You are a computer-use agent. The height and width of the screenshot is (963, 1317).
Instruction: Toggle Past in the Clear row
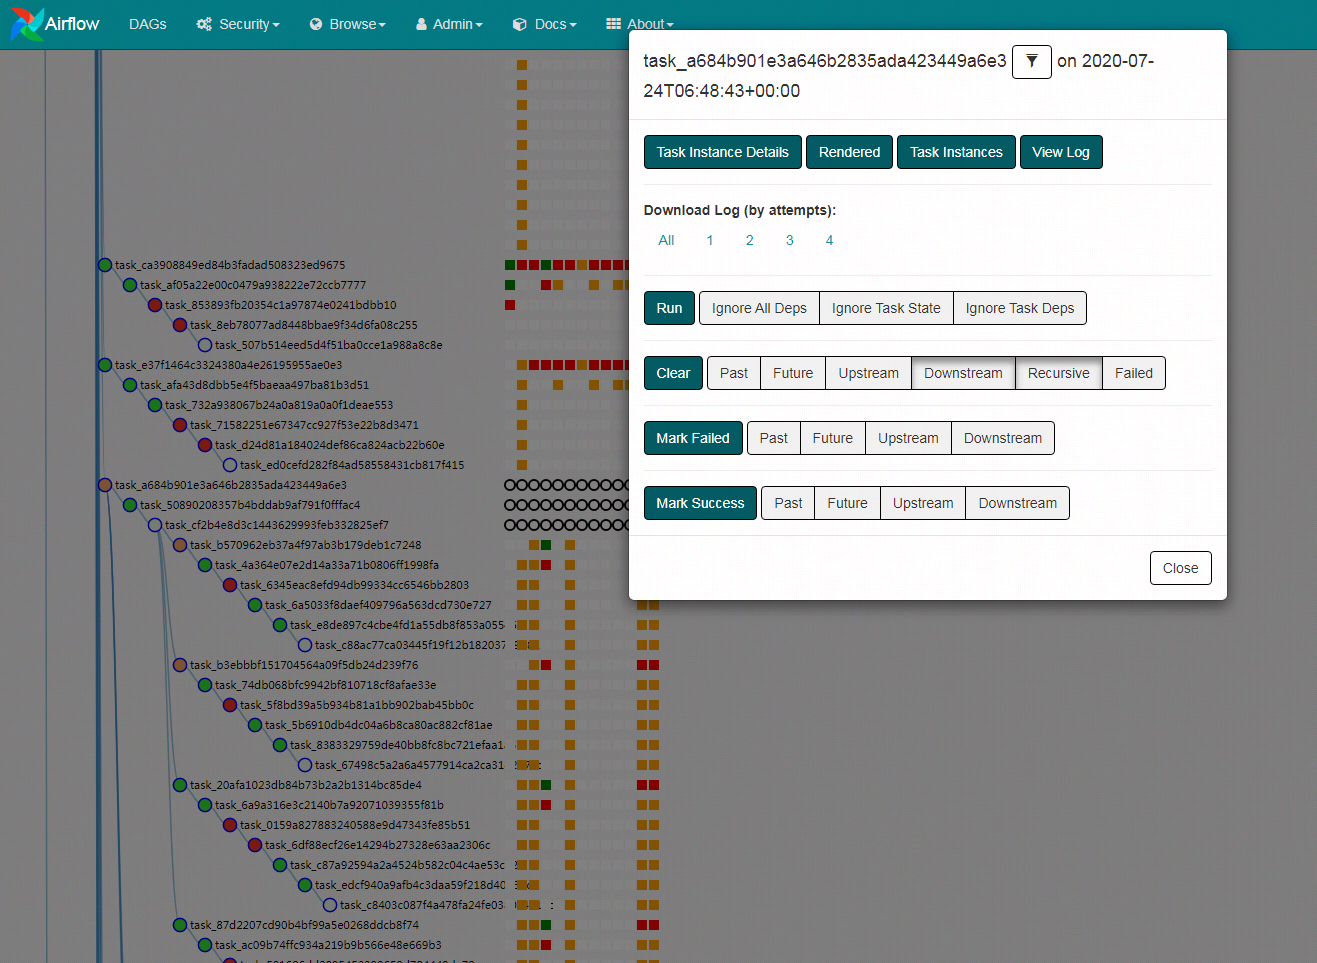click(x=734, y=373)
